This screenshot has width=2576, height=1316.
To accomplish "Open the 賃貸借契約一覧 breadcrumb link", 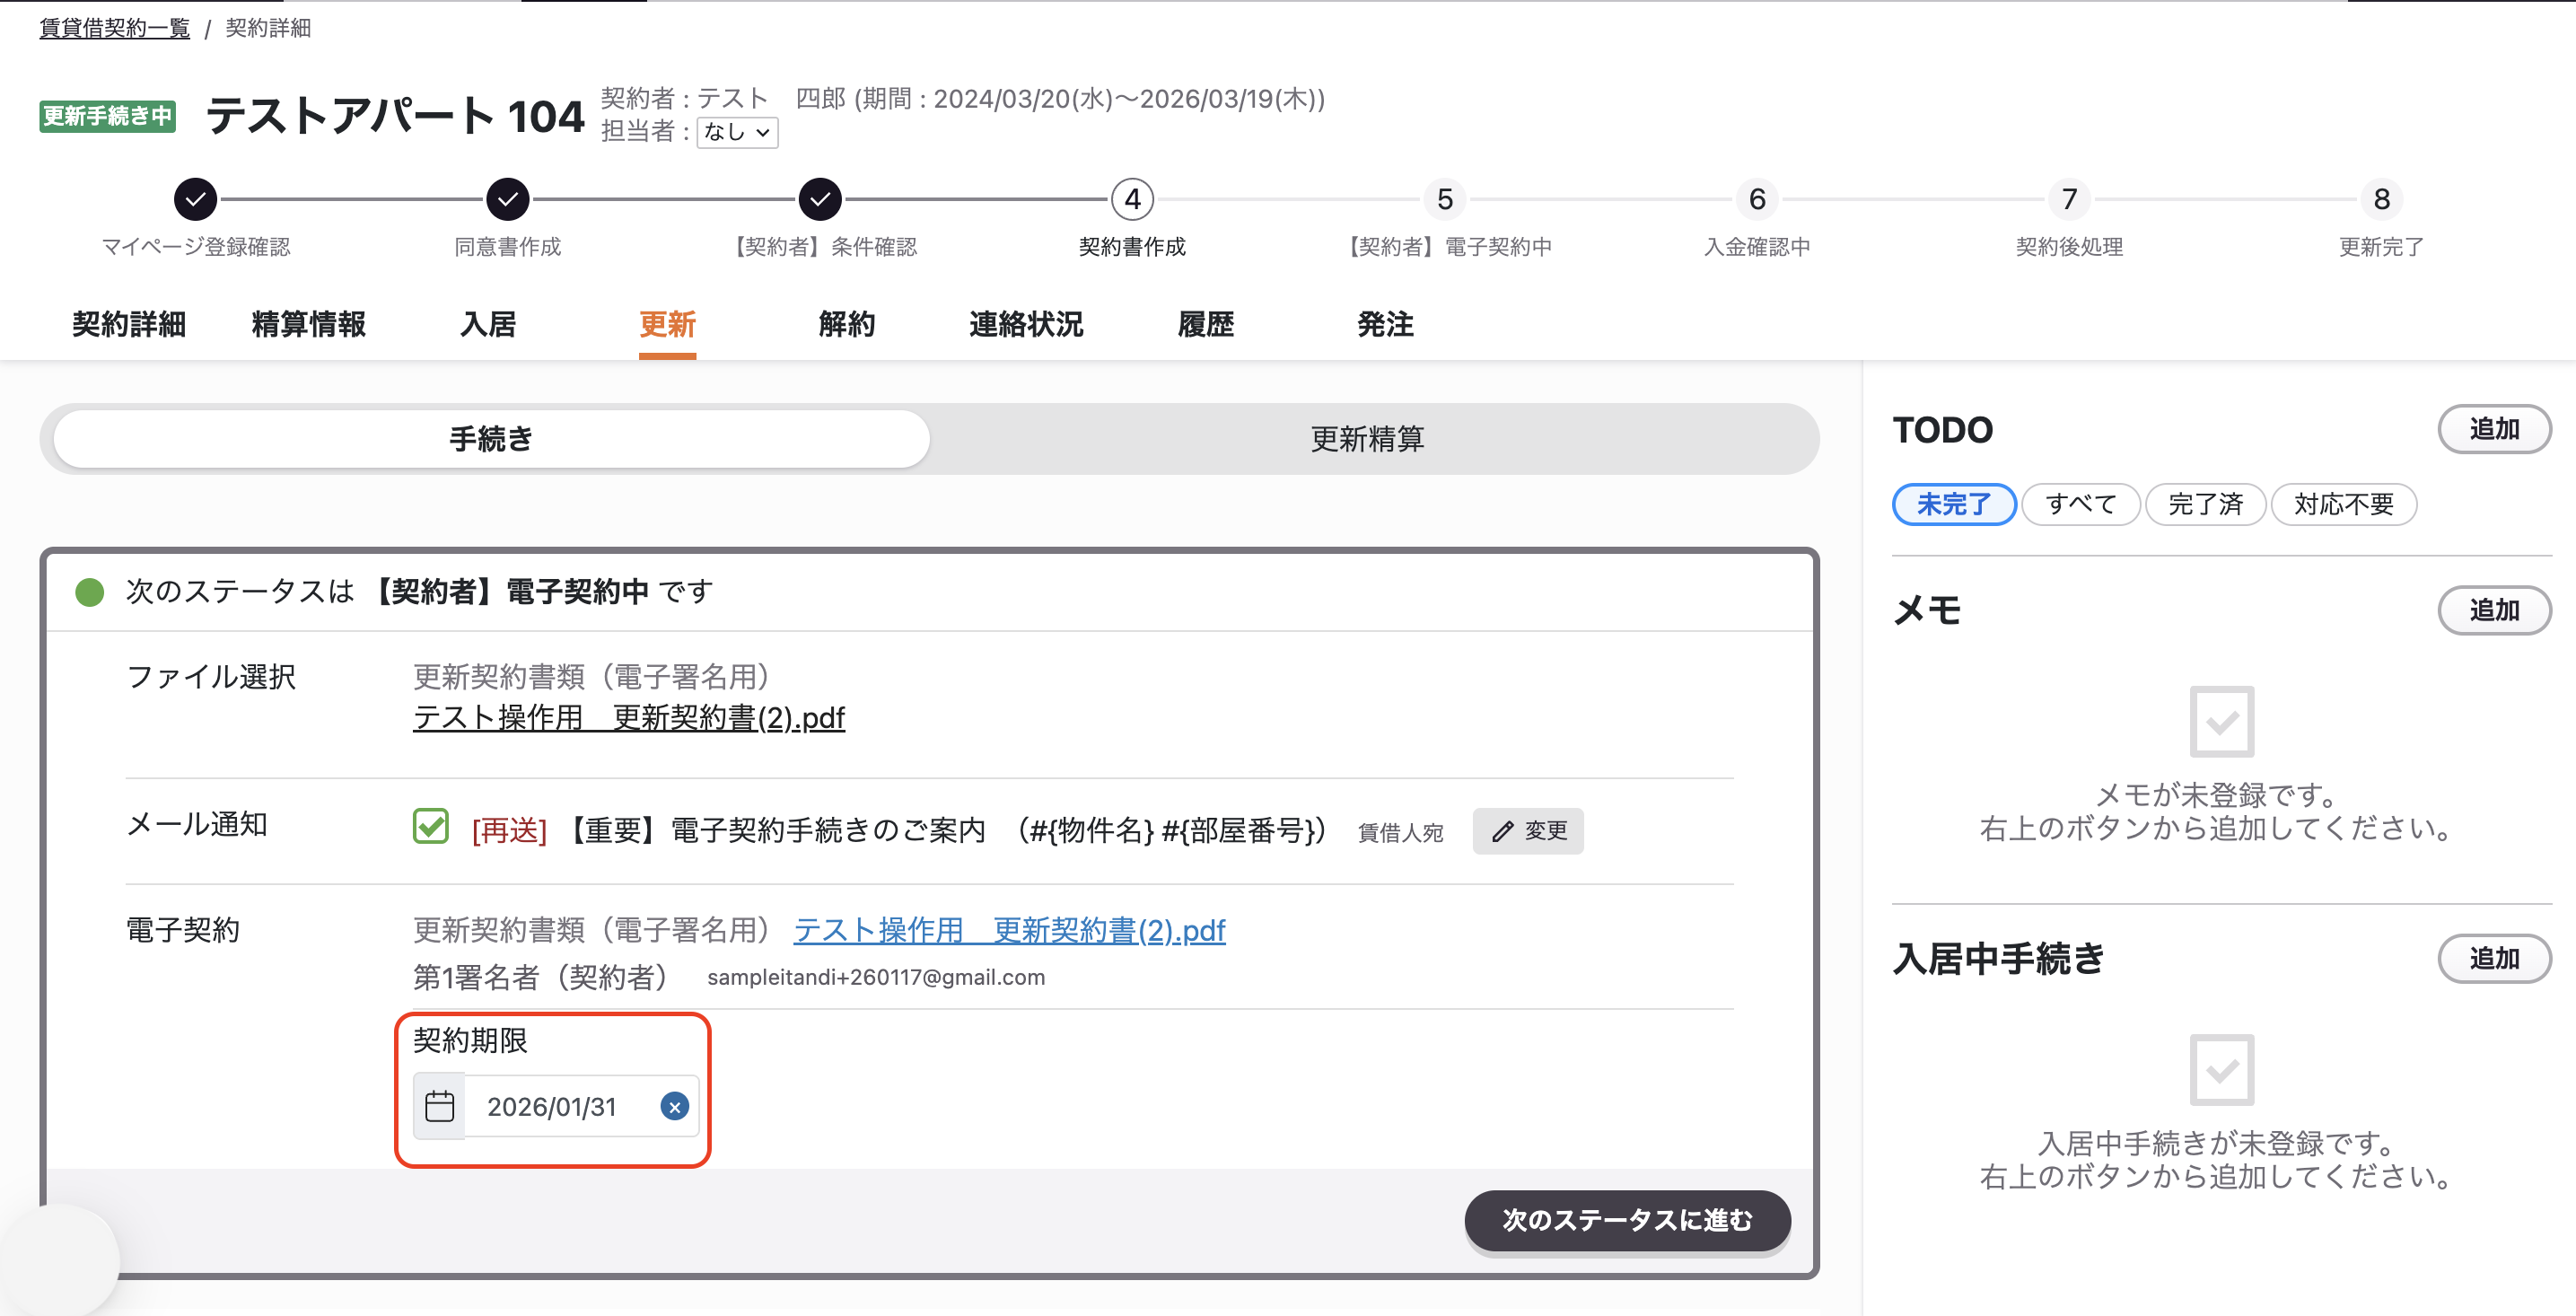I will click(115, 28).
